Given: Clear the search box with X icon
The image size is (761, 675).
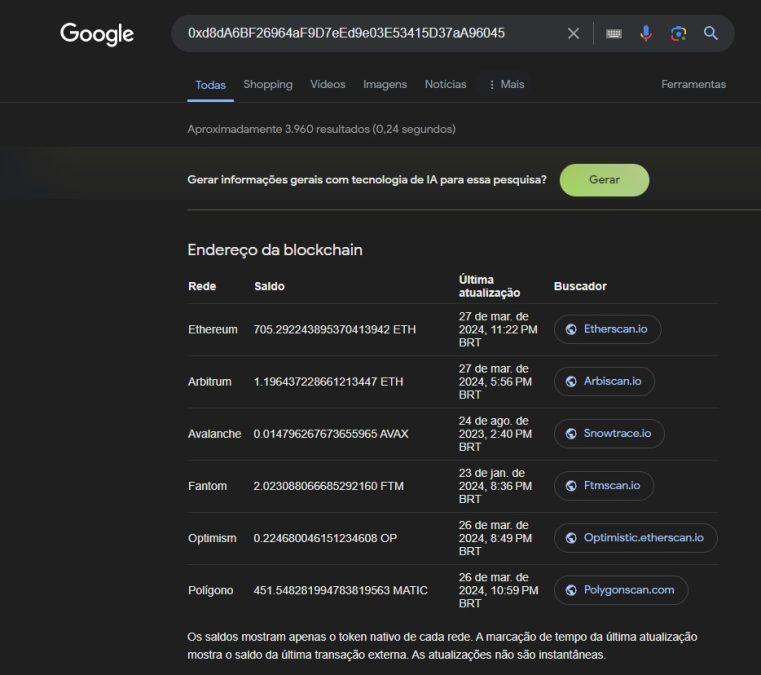Looking at the screenshot, I should click(x=573, y=33).
